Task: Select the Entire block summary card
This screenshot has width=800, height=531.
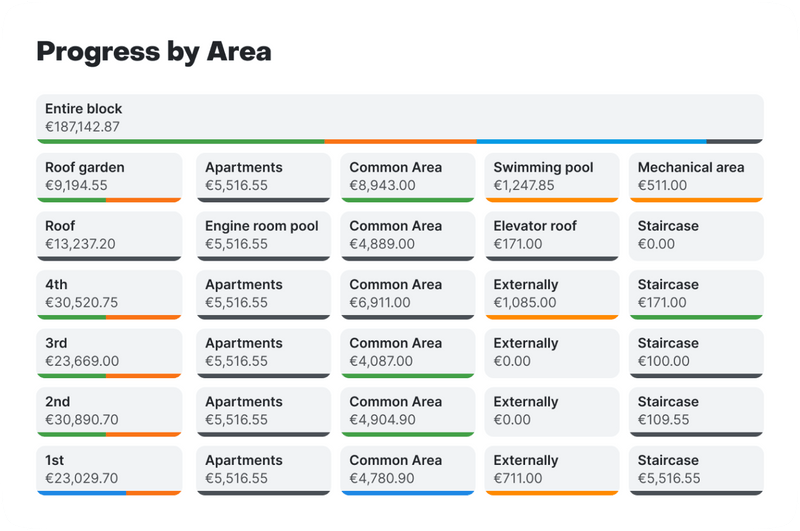Action: point(400,117)
